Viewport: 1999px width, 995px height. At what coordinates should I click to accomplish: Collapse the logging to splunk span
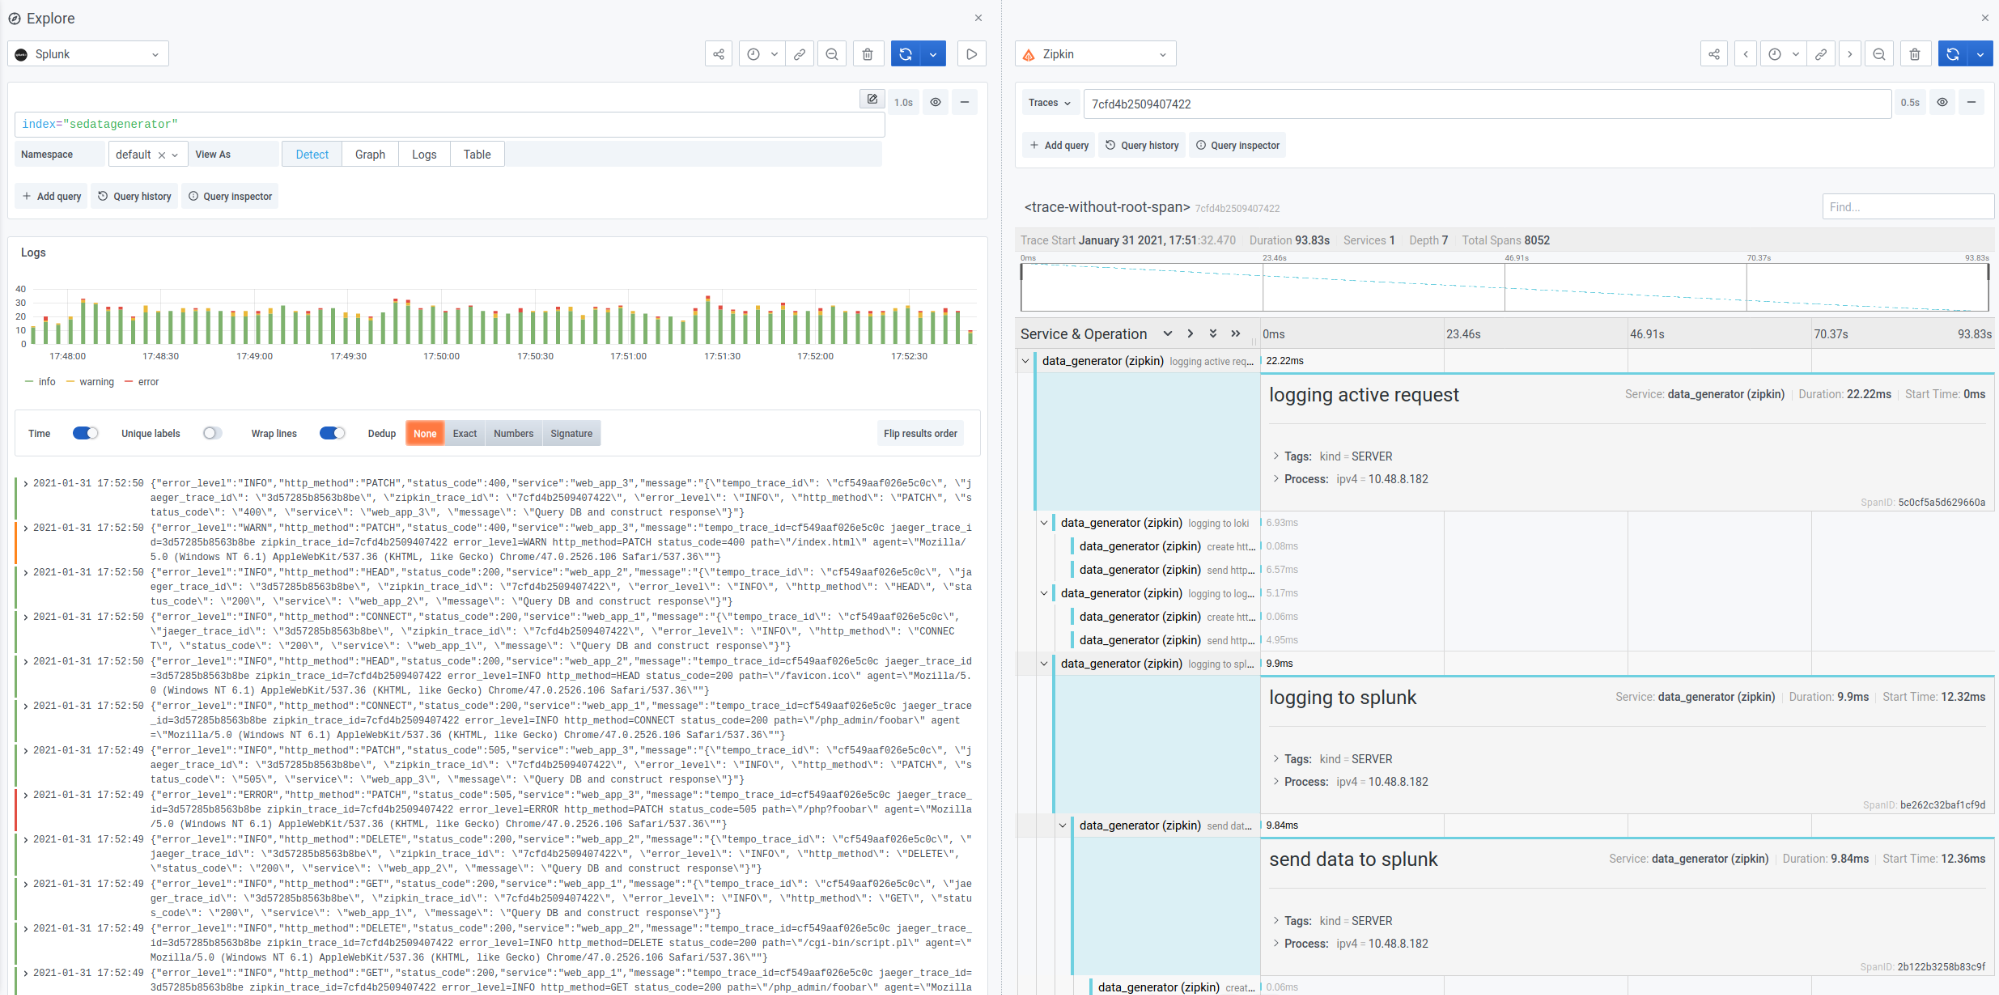1044,663
